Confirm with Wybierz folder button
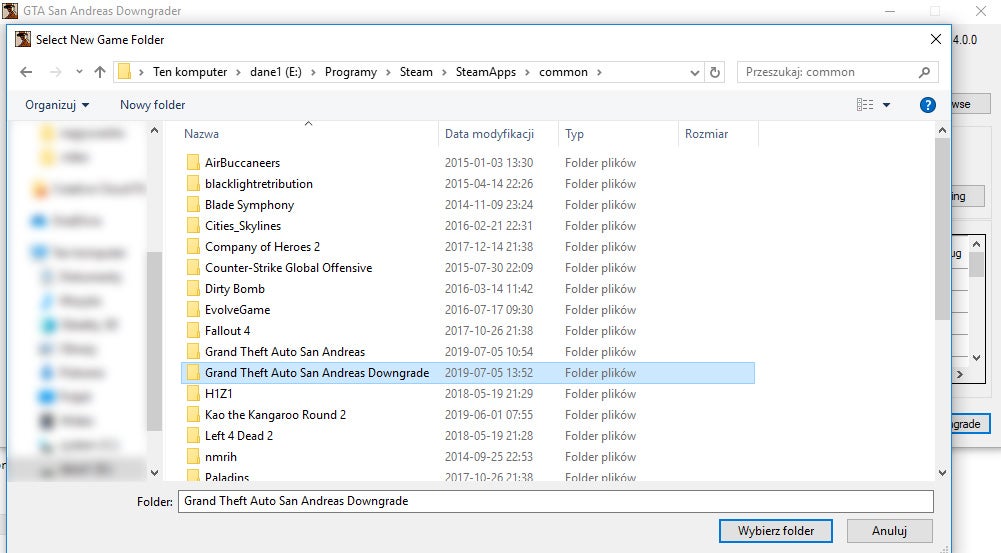 click(x=776, y=531)
